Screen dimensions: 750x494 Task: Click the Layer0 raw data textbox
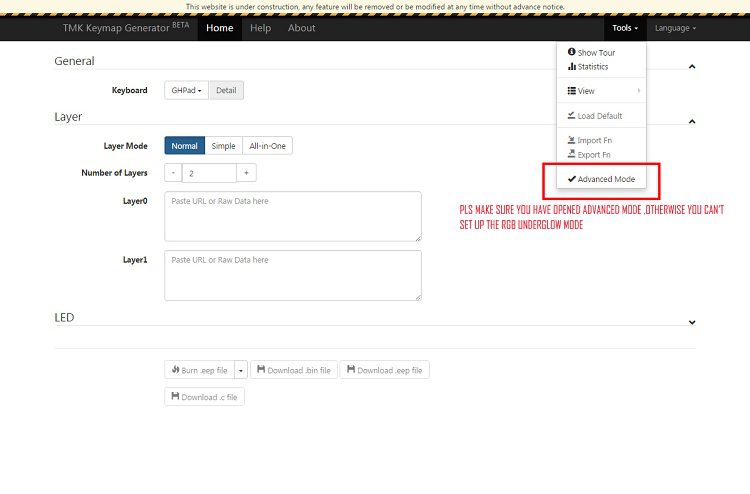click(292, 216)
